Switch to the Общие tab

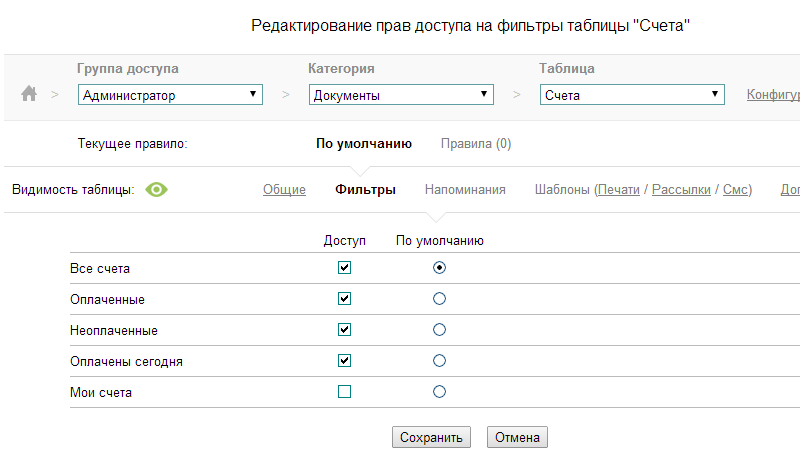pyautogui.click(x=284, y=189)
